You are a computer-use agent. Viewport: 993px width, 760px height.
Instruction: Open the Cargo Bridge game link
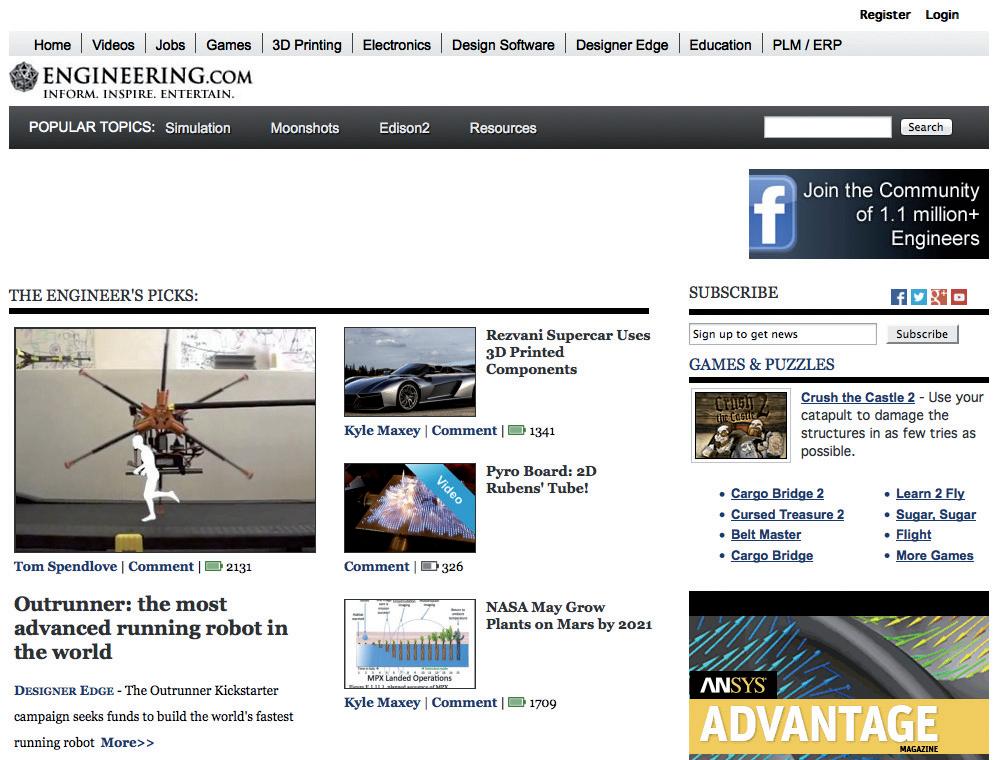click(772, 555)
